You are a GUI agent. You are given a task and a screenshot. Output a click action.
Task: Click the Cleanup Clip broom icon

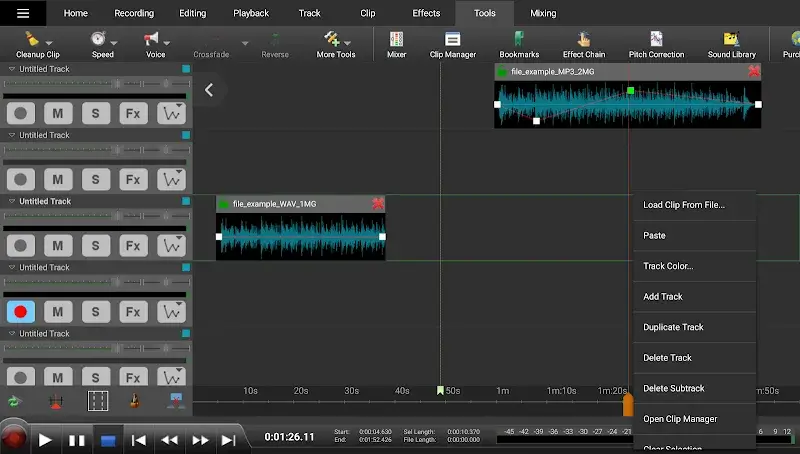coord(33,39)
